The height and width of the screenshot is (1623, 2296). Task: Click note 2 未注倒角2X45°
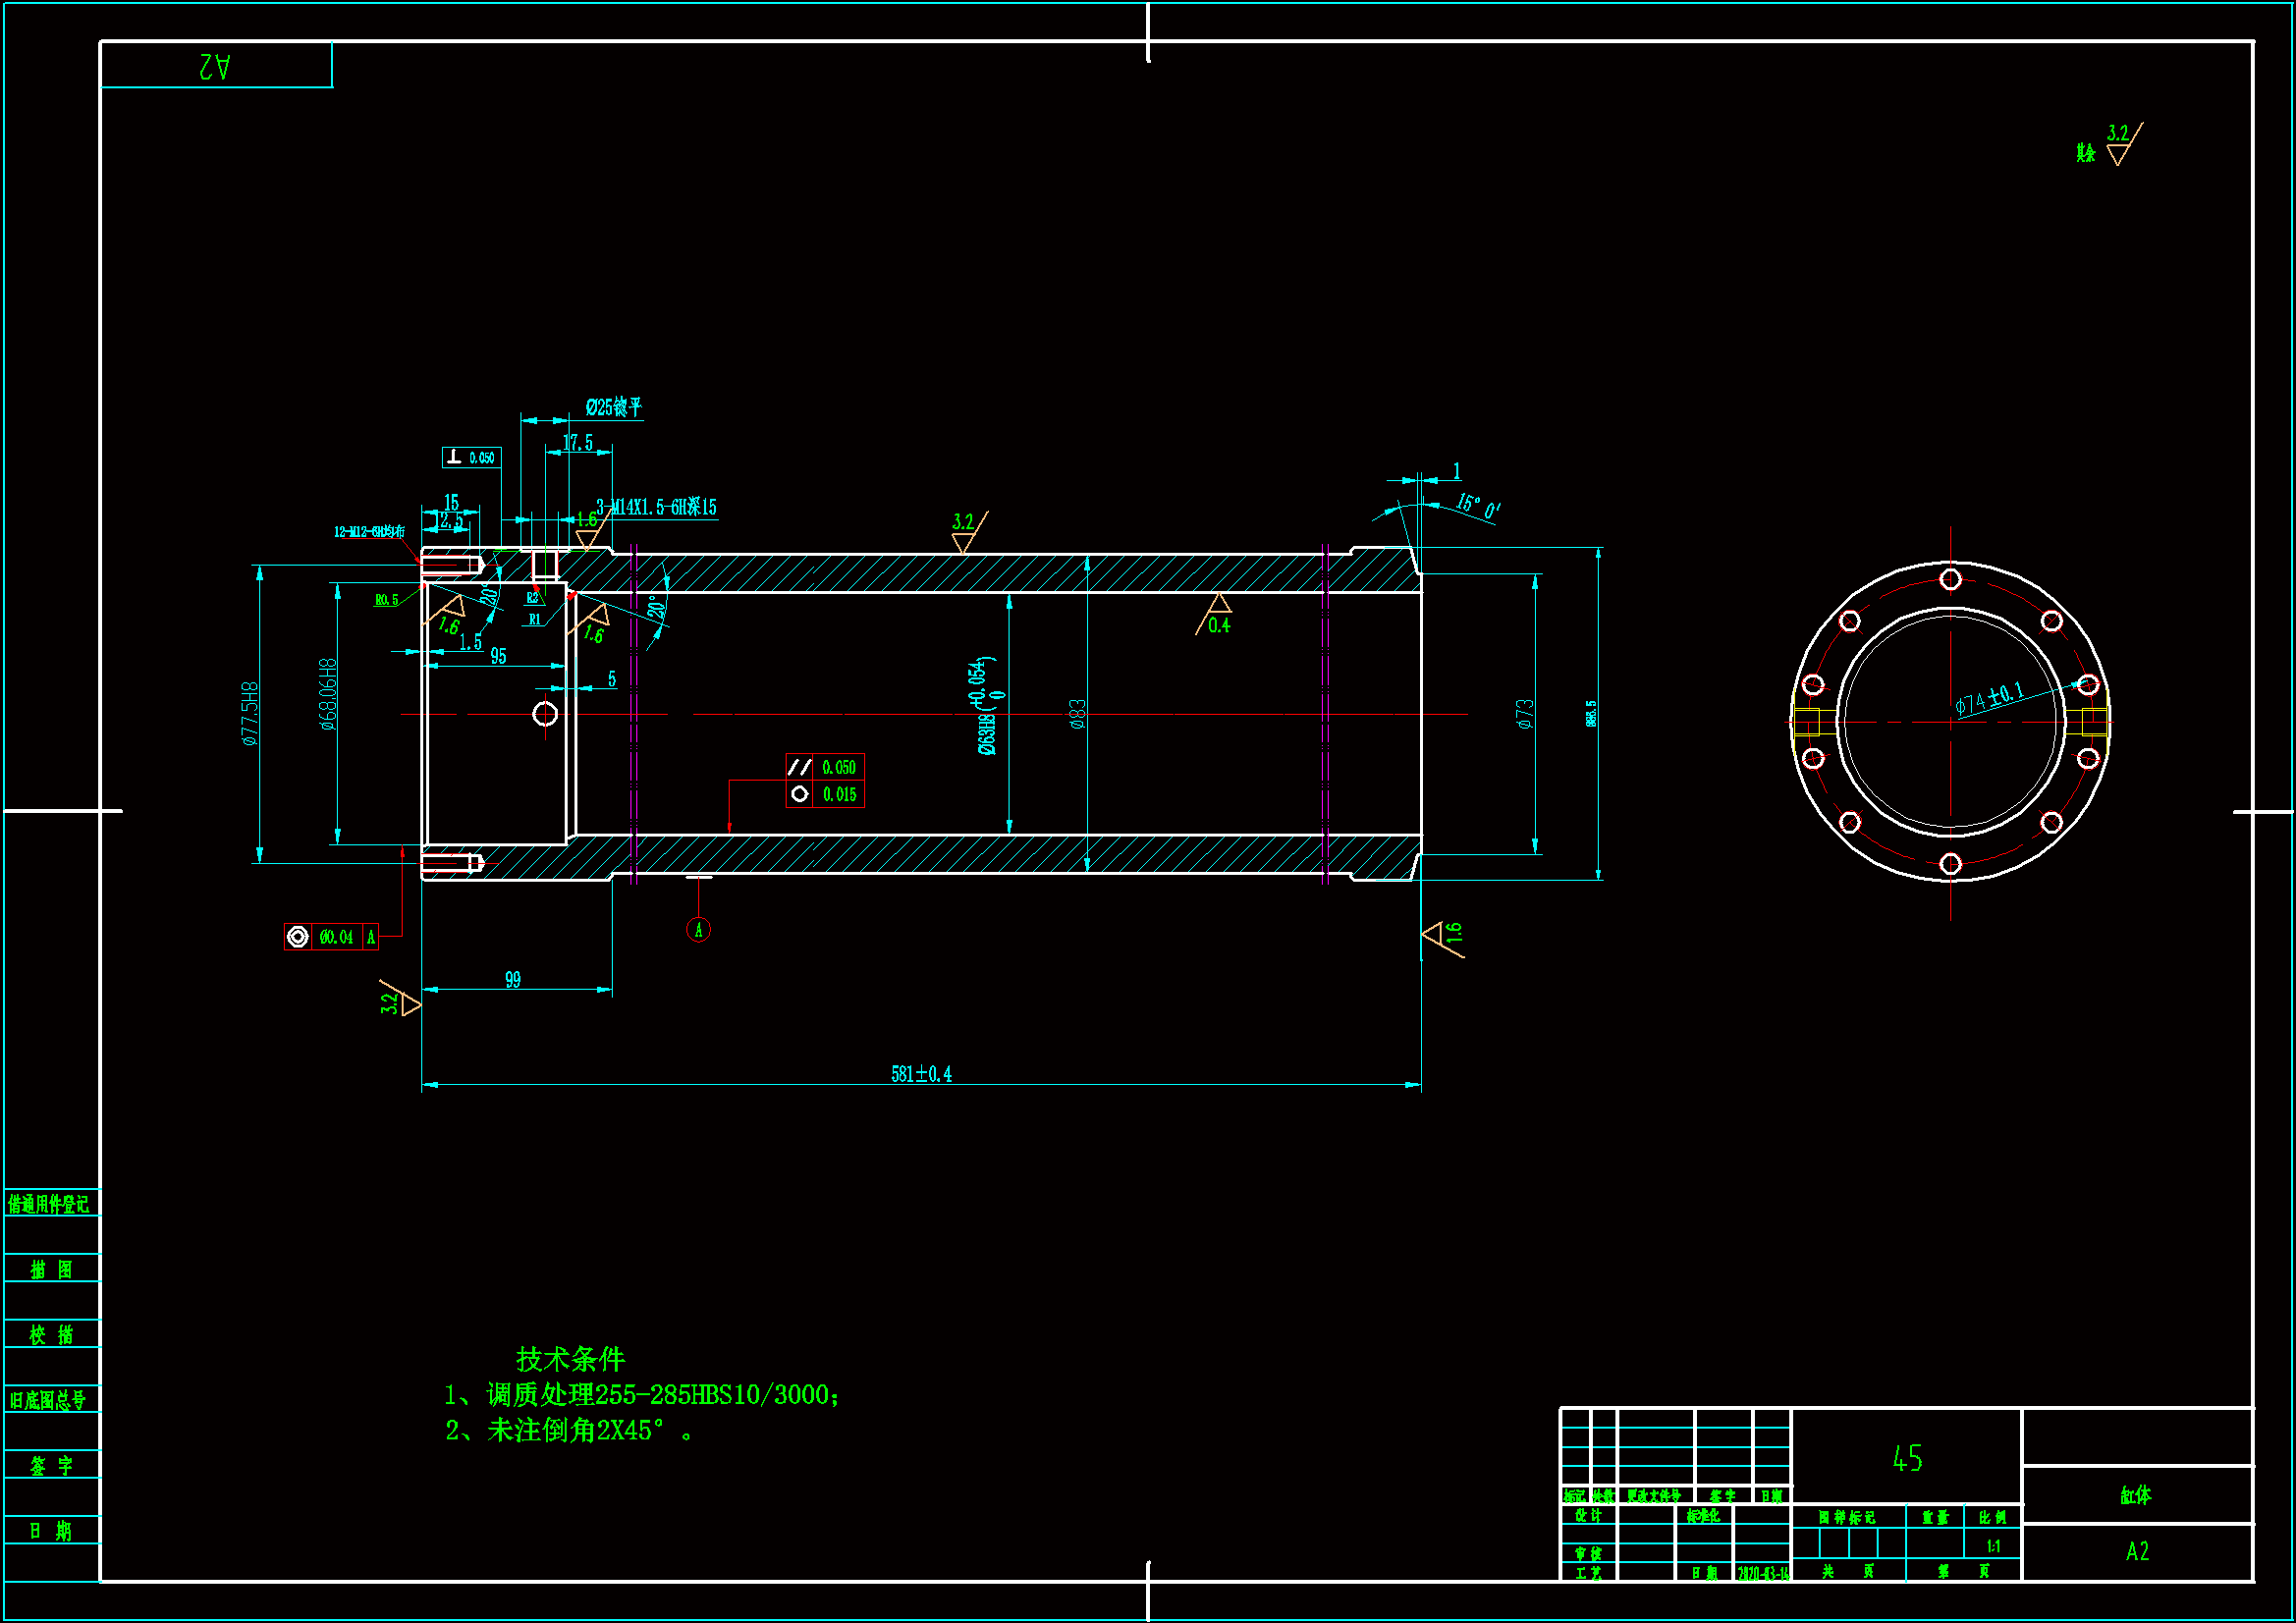point(569,1431)
